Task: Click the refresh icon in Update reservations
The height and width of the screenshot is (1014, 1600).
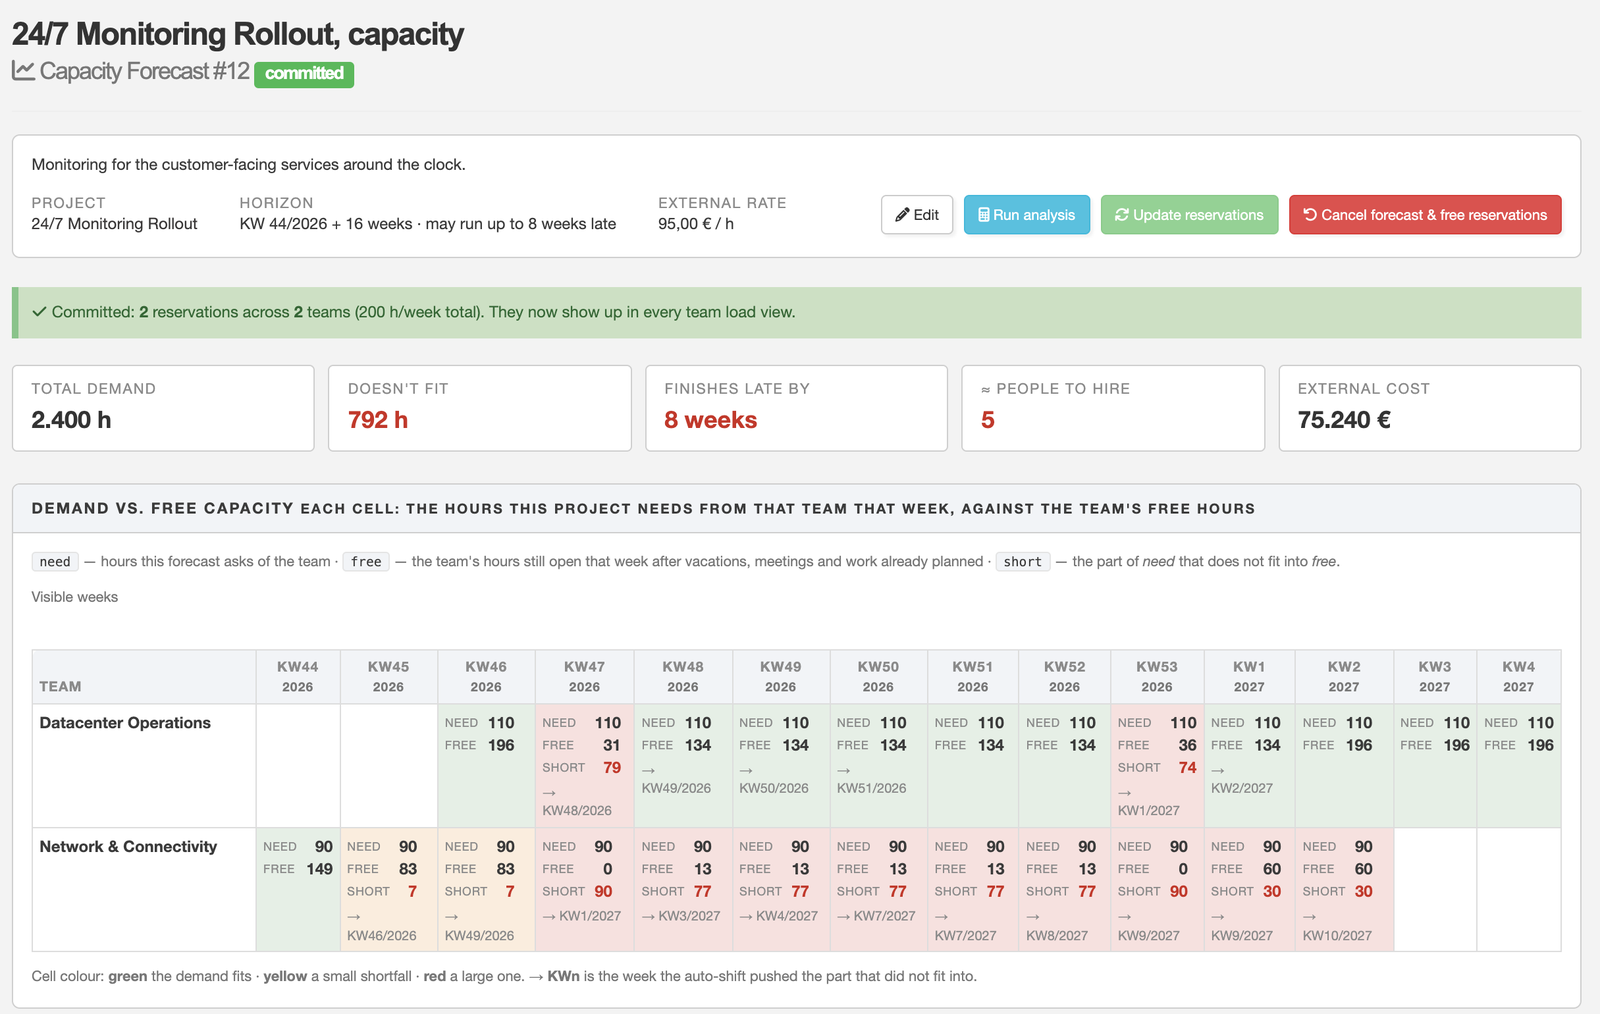Action: pyautogui.click(x=1122, y=215)
